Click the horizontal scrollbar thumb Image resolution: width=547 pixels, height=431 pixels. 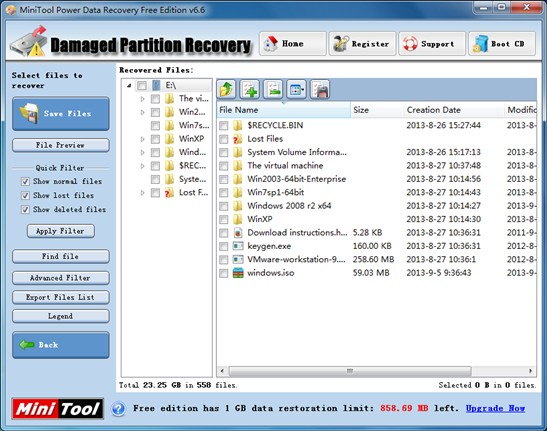350,371
